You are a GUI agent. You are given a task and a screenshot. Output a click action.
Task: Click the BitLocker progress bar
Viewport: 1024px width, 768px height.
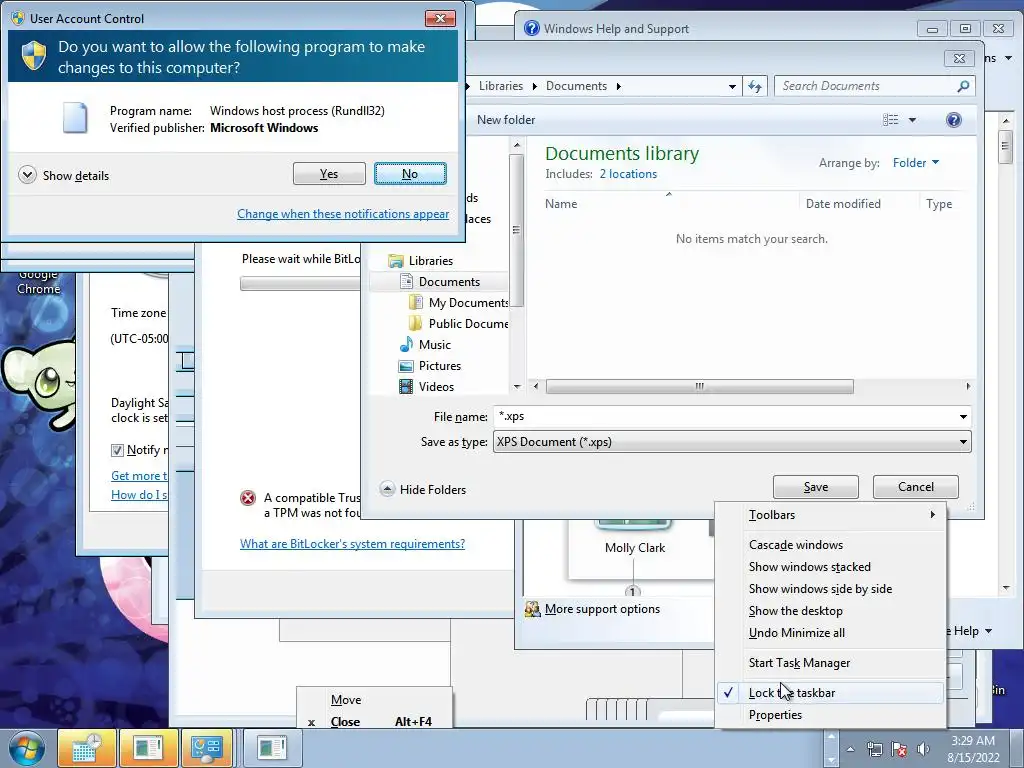click(300, 283)
